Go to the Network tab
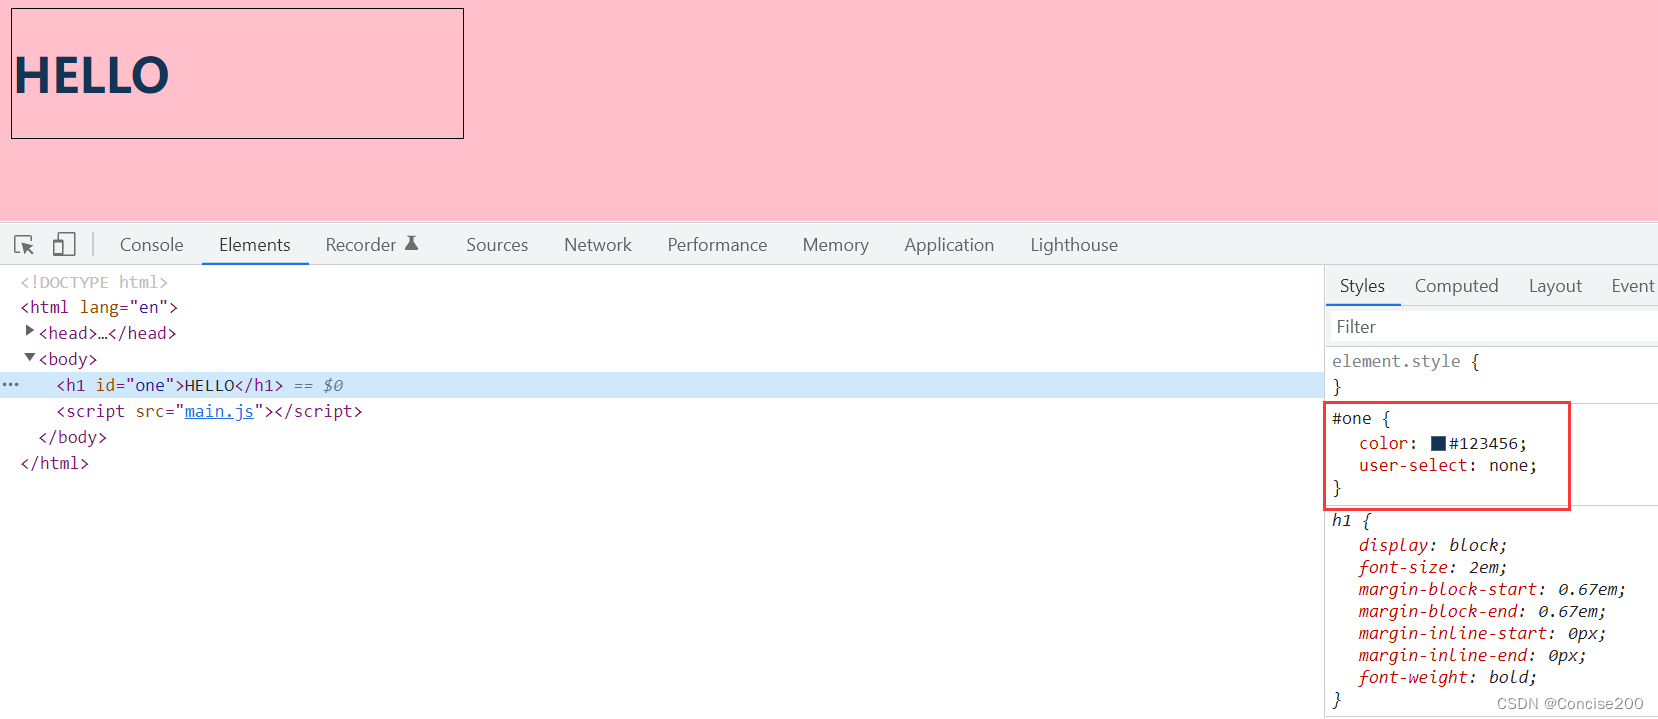The image size is (1658, 719). [598, 245]
